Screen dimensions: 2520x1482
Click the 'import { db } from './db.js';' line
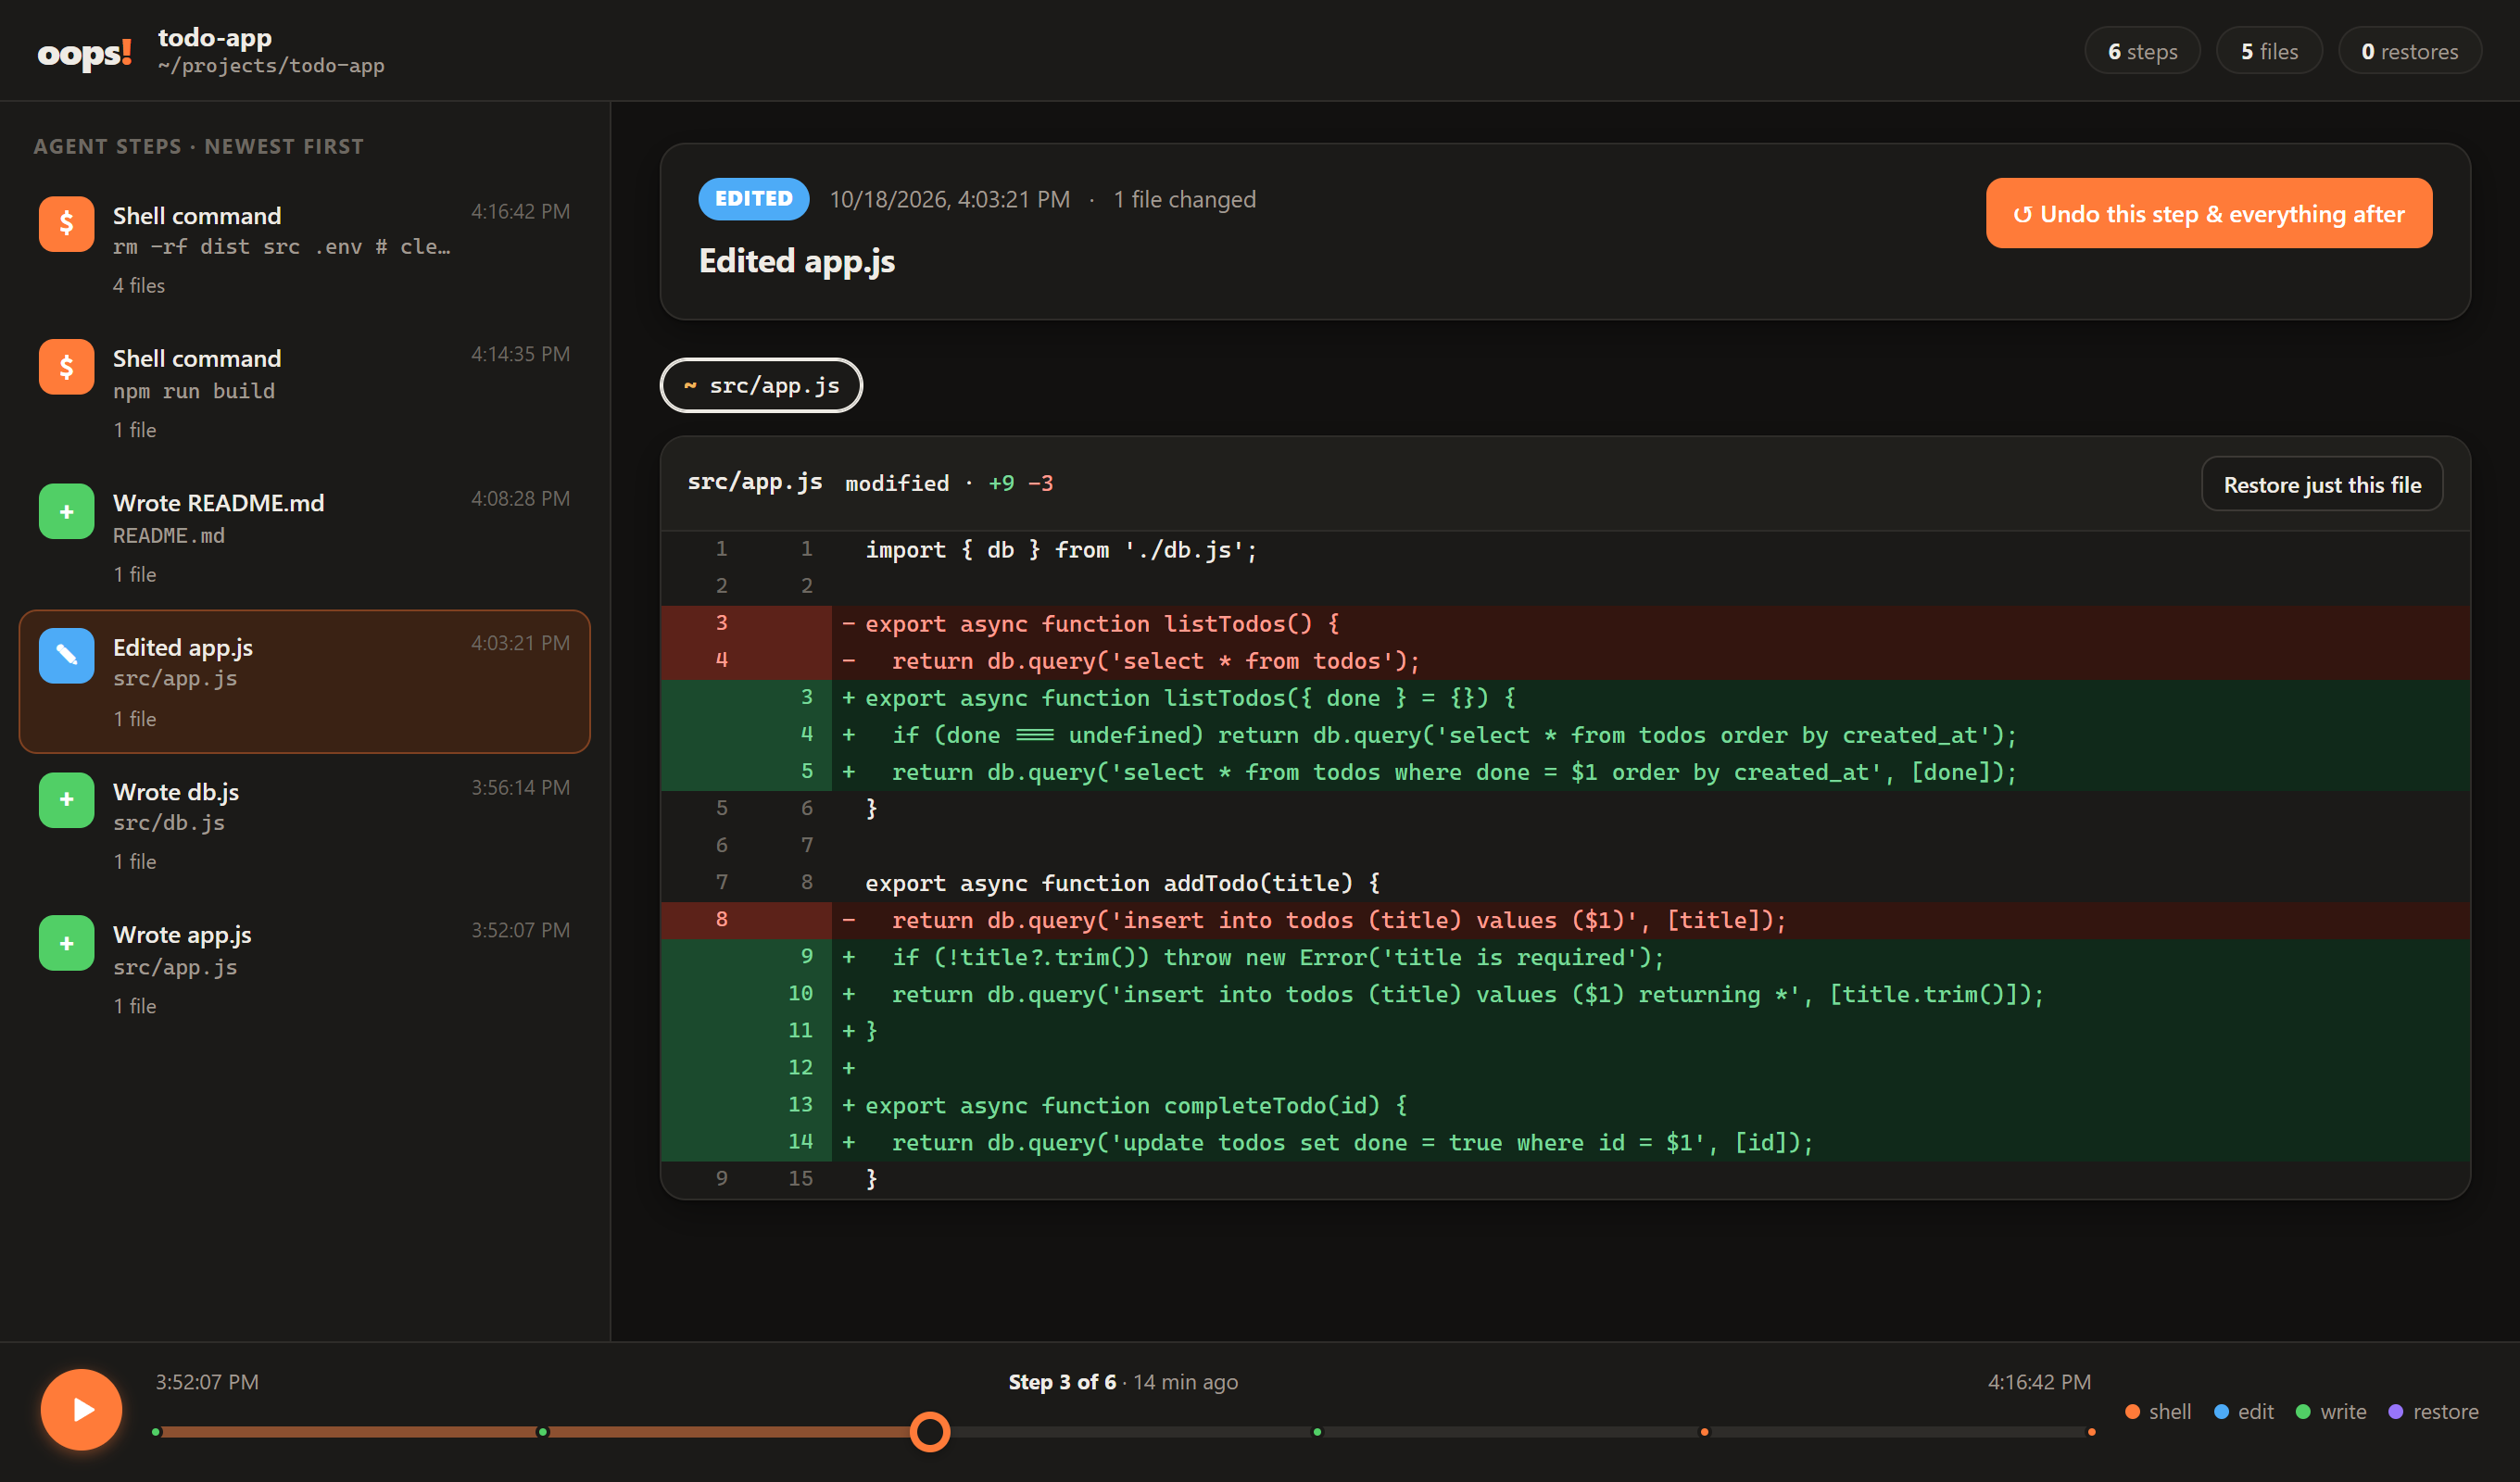point(1565,549)
